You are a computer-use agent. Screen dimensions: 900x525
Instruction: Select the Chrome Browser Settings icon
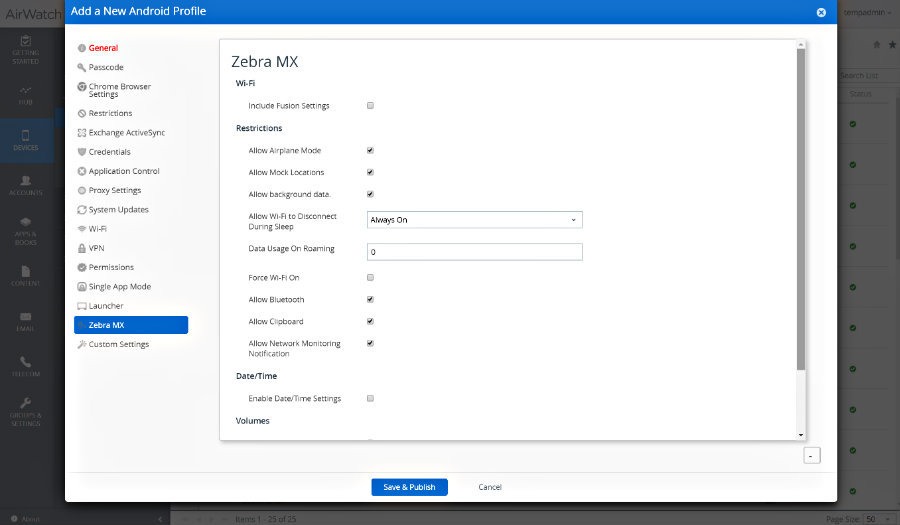point(81,87)
